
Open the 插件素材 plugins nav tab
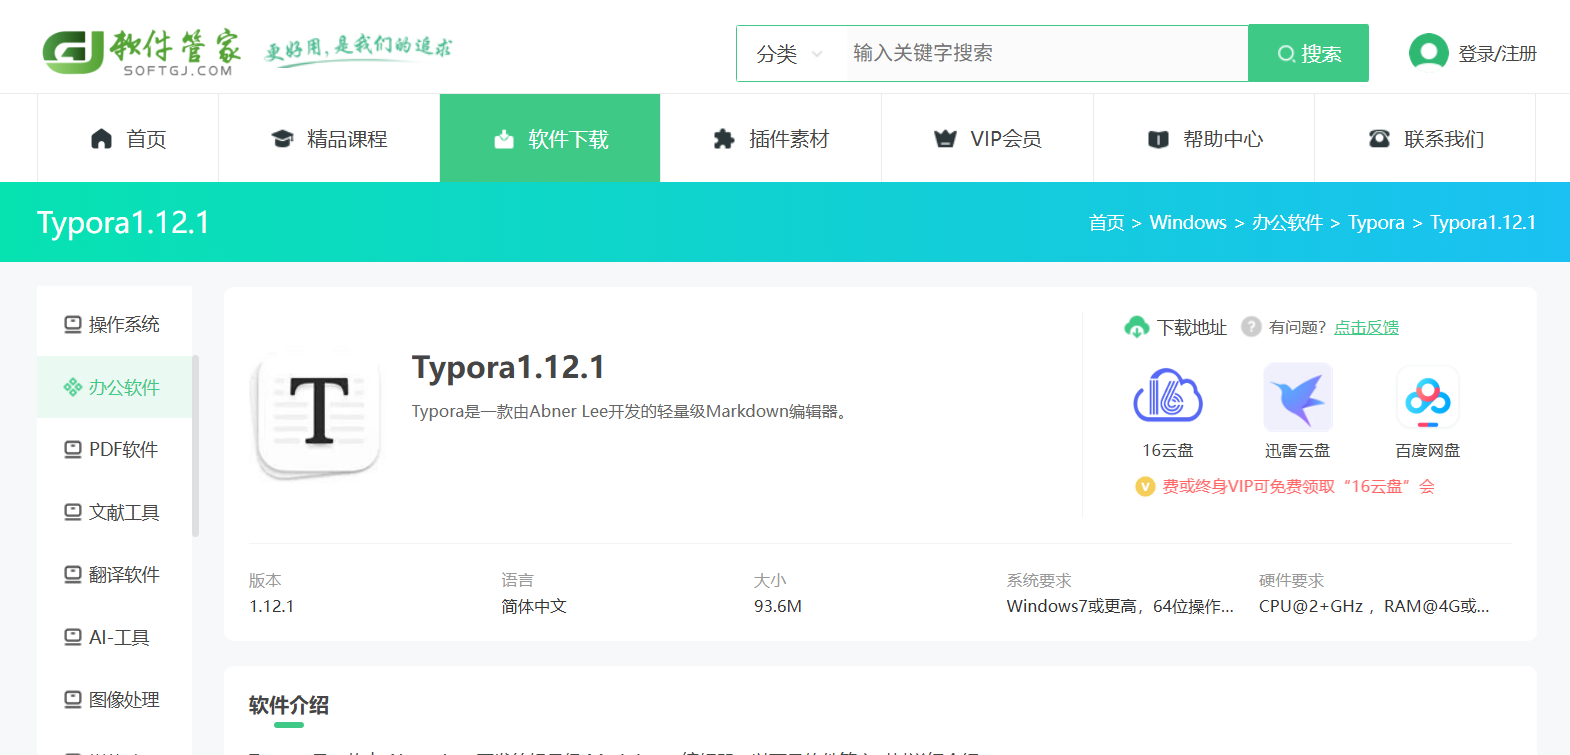point(771,138)
